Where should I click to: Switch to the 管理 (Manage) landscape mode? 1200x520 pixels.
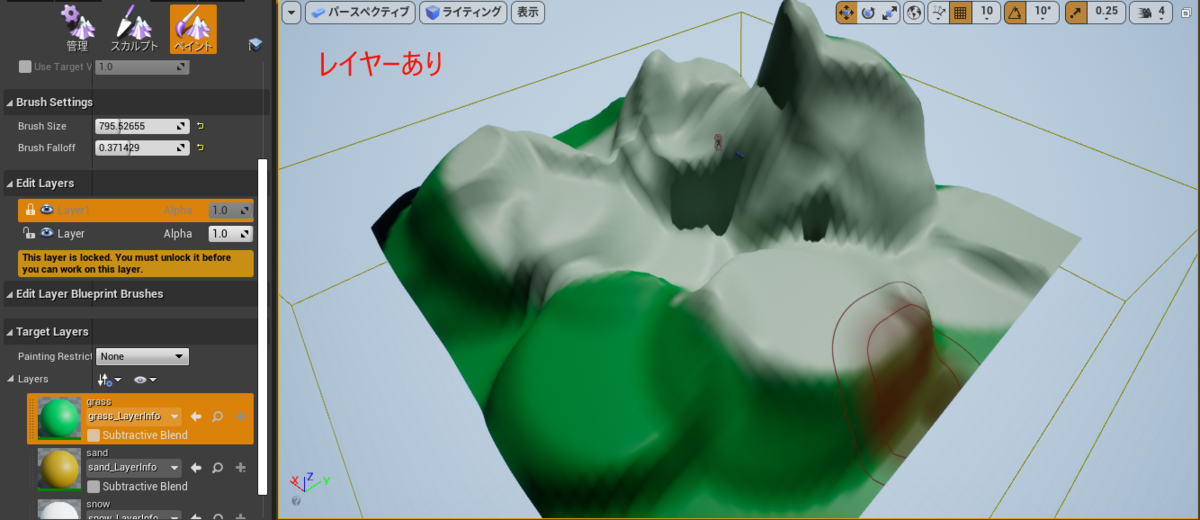click(77, 27)
